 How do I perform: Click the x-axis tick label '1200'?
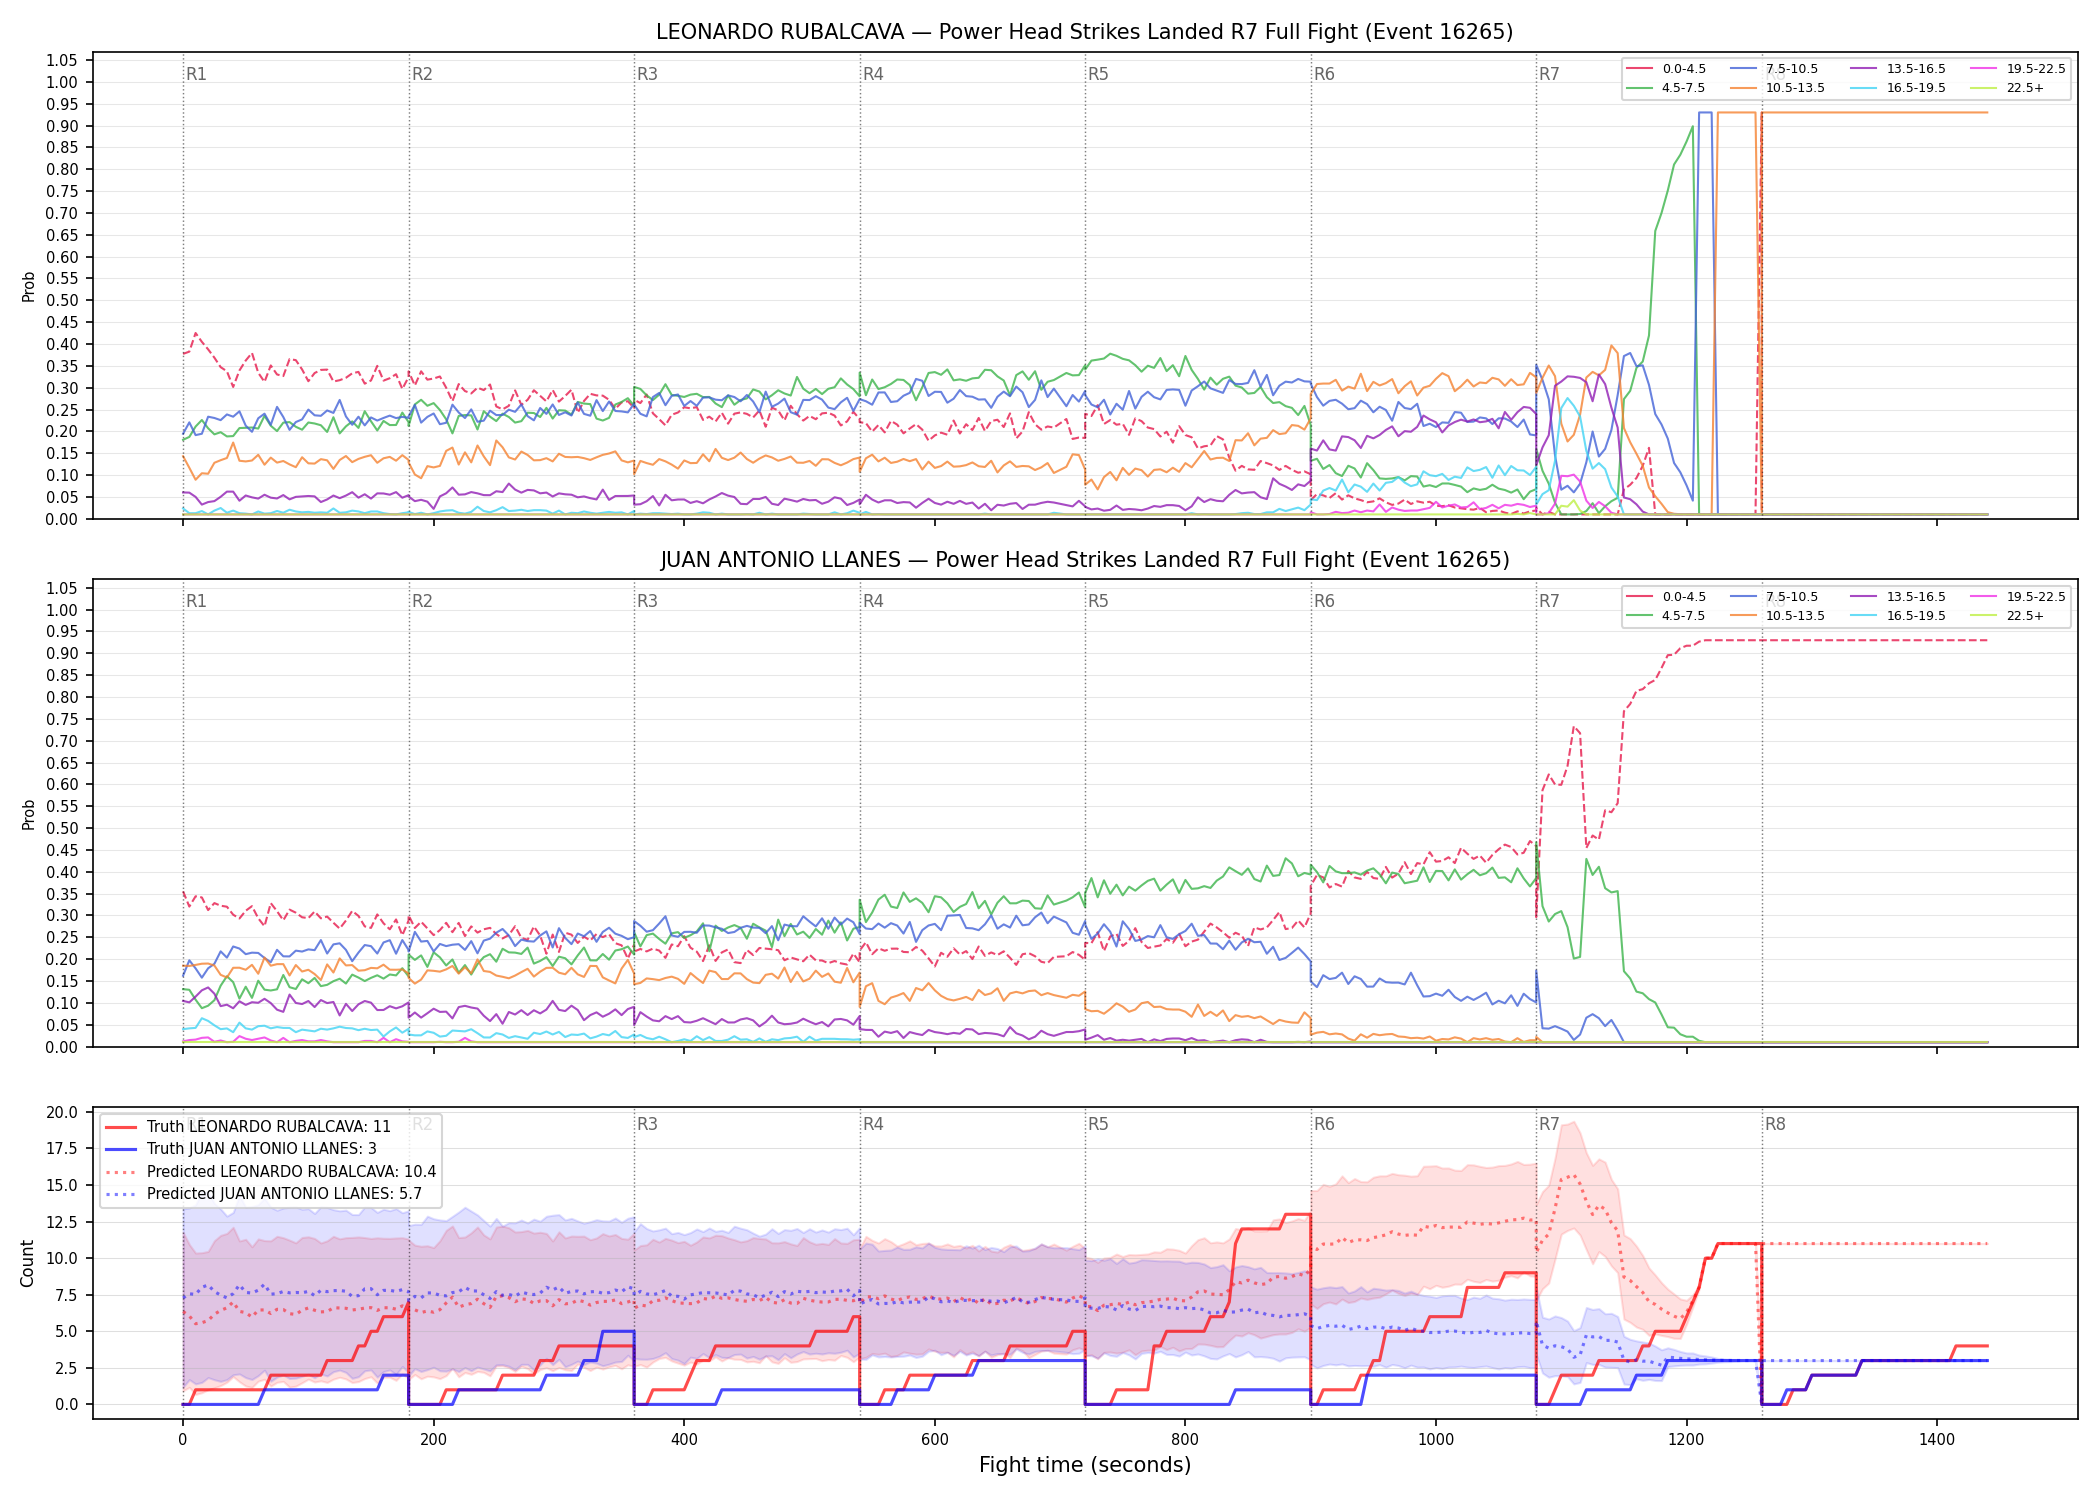tap(1687, 1440)
